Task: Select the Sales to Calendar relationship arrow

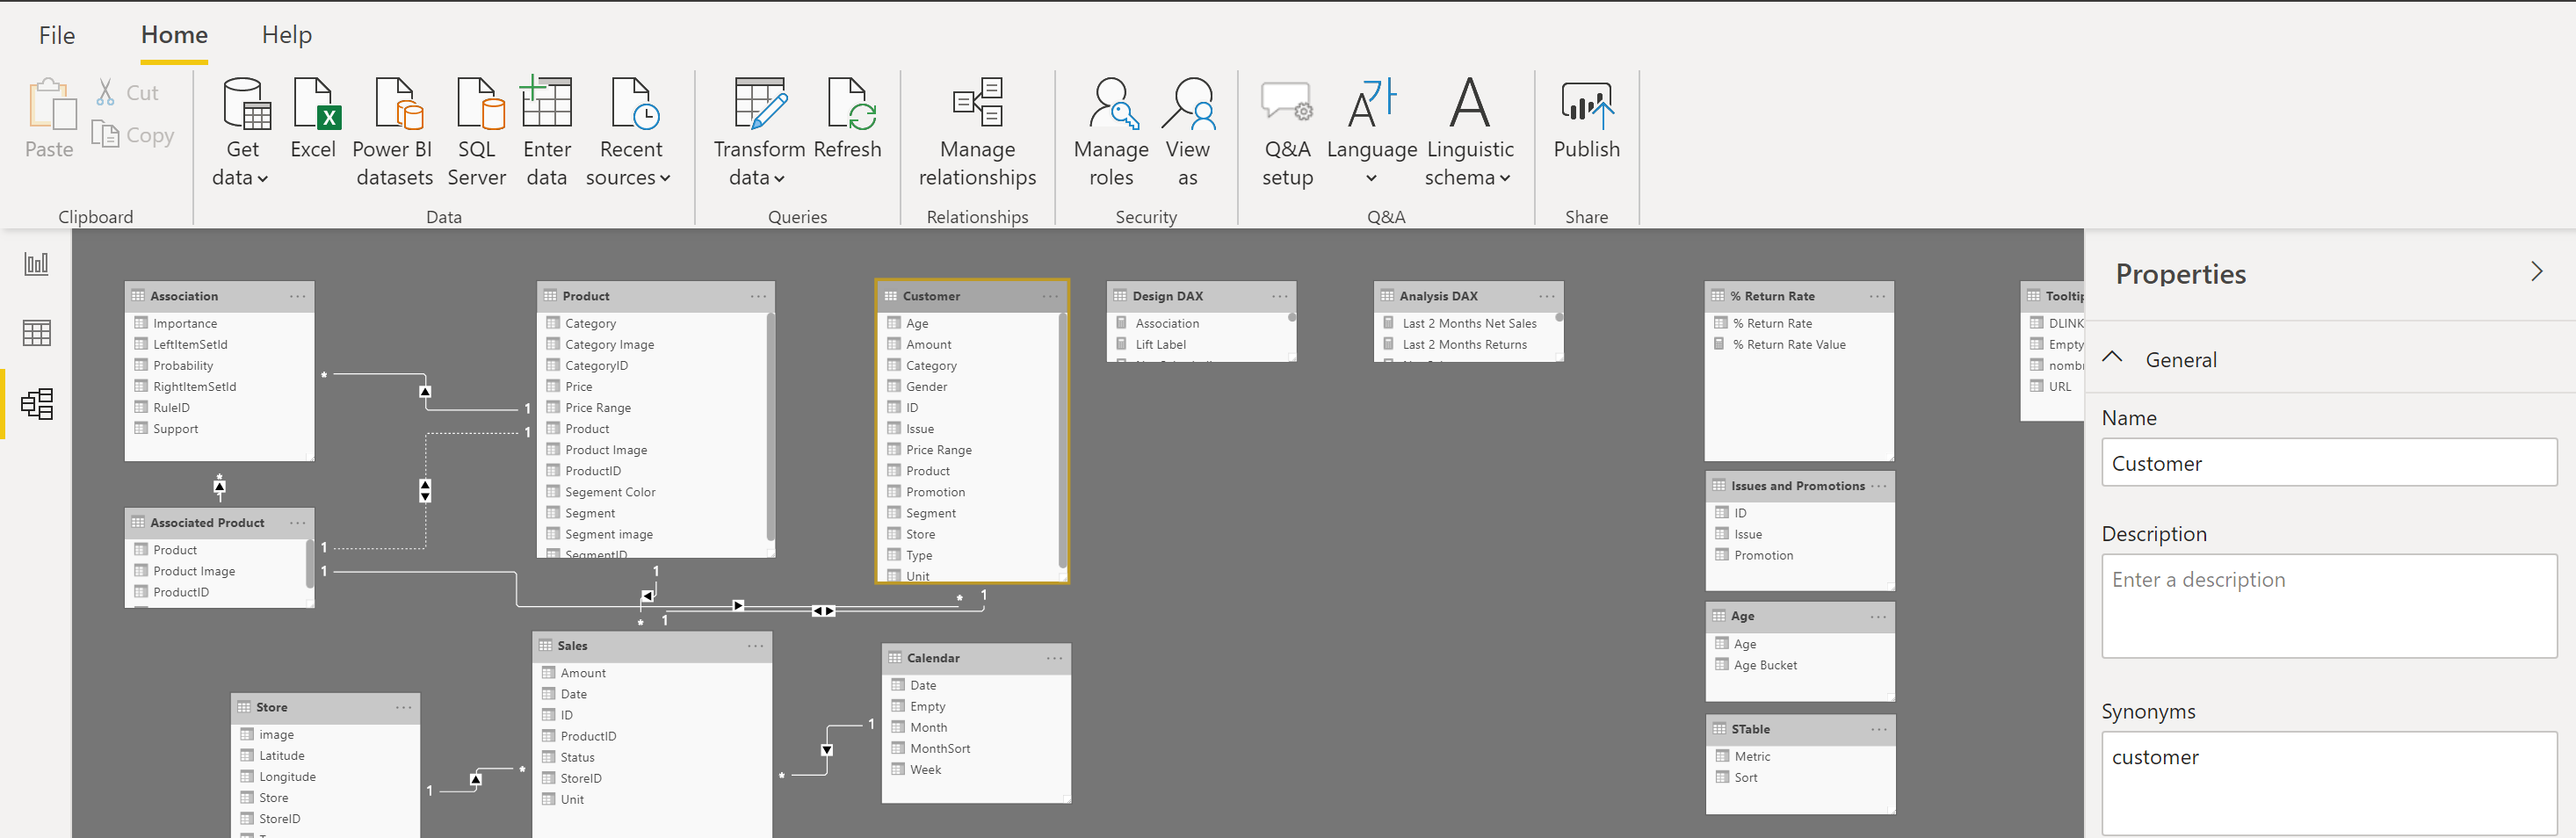Action: pos(827,750)
